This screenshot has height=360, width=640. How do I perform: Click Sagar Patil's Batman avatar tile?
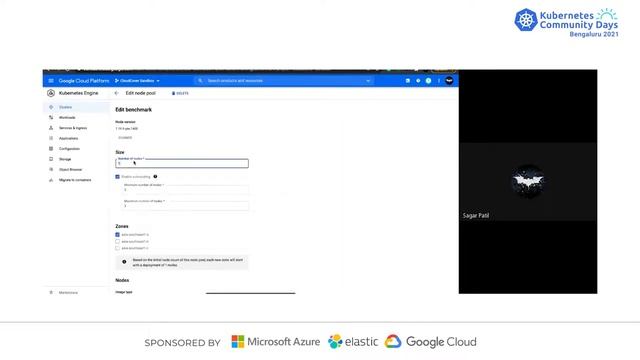point(528,181)
